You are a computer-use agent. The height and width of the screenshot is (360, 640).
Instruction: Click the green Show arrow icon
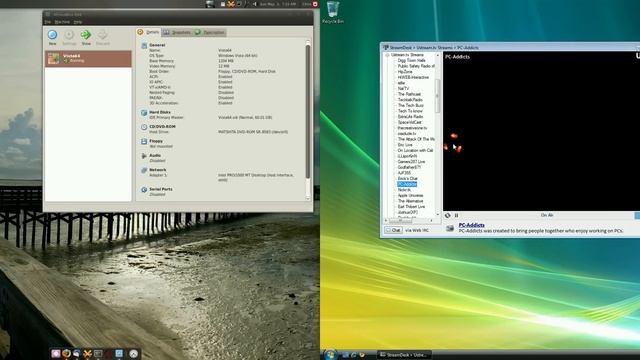[86, 35]
